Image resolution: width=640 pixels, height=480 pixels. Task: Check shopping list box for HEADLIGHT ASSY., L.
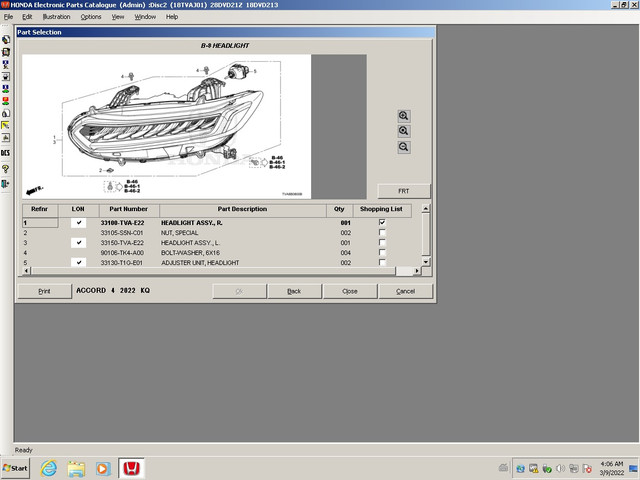pos(382,242)
